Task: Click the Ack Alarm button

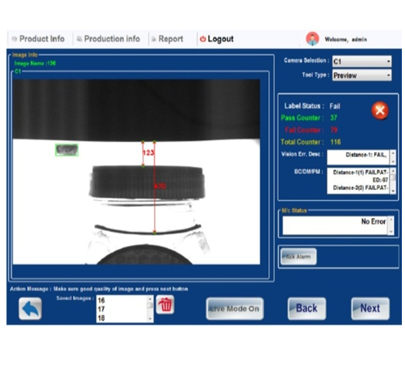Action: coord(298,257)
